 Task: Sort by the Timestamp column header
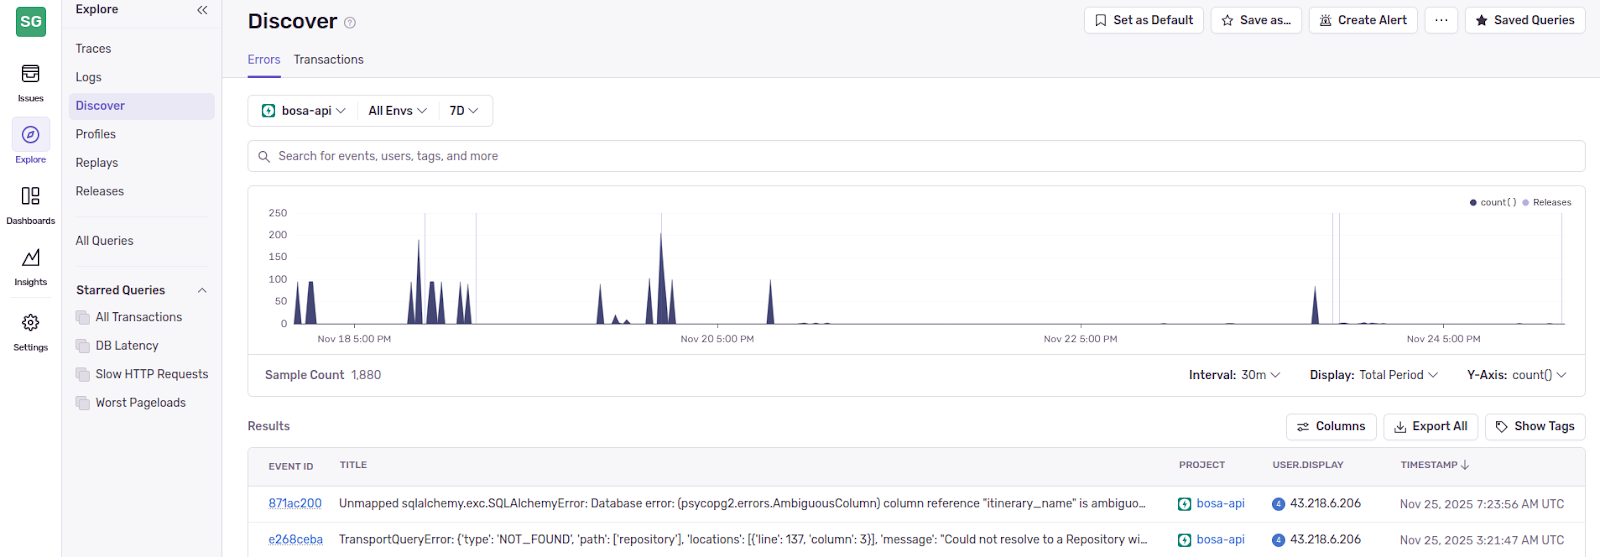1434,465
